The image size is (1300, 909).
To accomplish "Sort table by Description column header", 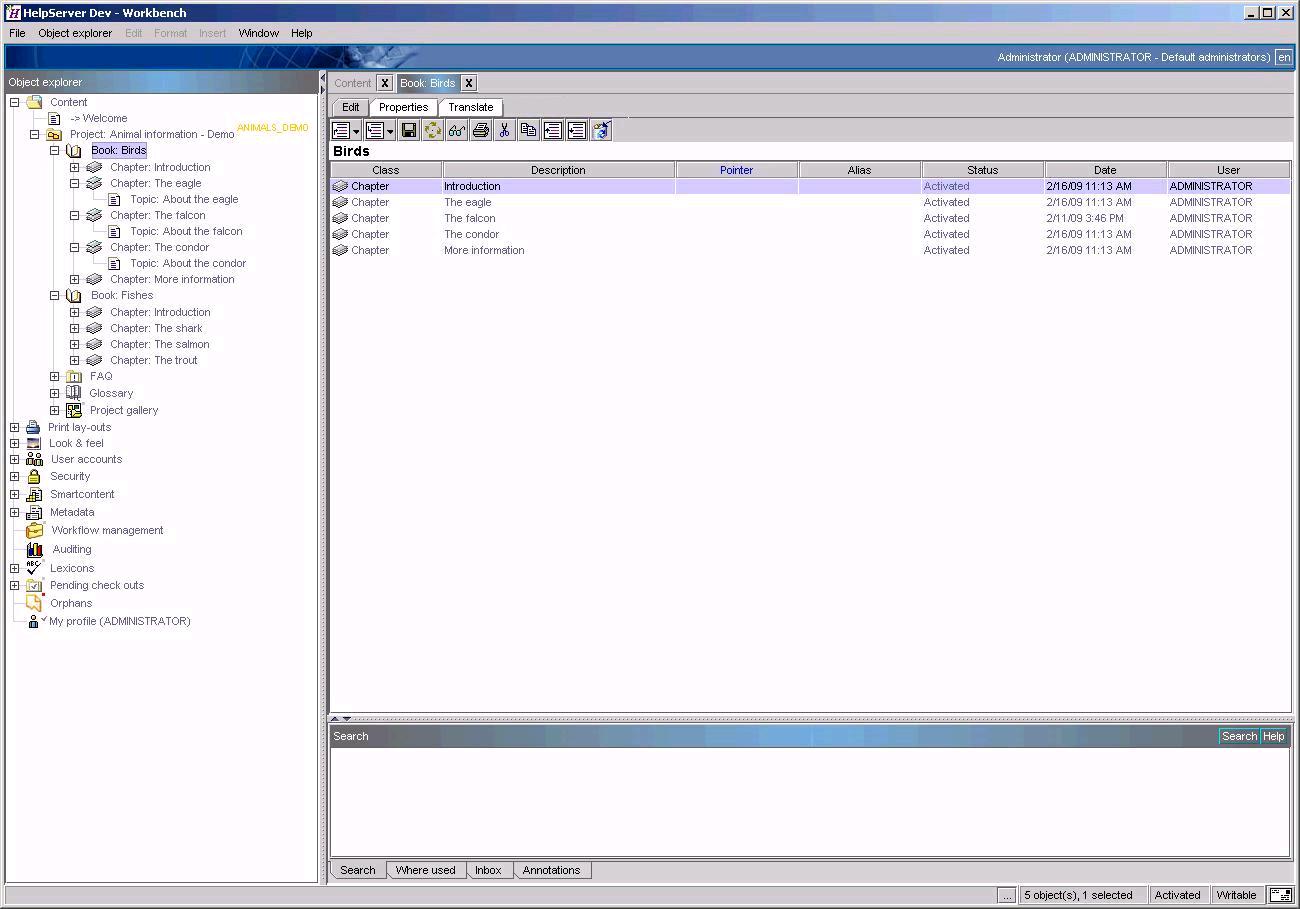I will pos(558,170).
